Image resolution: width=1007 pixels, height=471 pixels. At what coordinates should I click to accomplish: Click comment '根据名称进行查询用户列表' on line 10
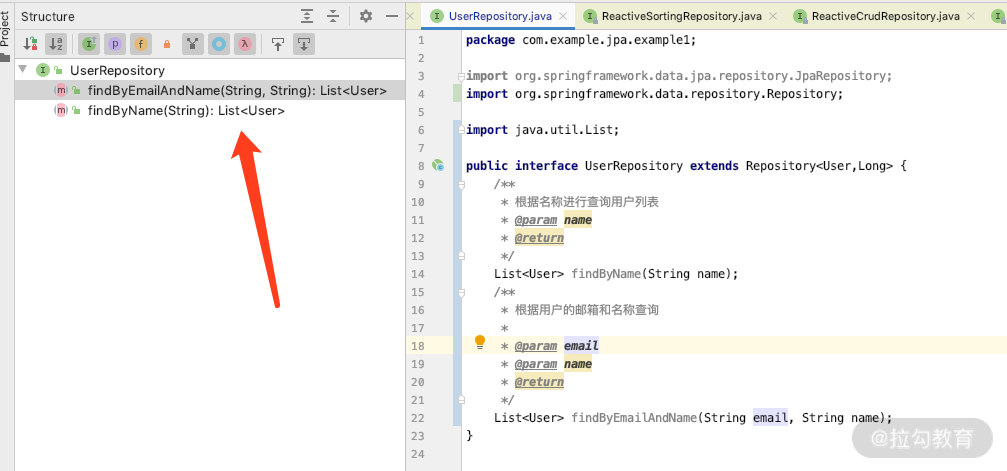point(587,202)
